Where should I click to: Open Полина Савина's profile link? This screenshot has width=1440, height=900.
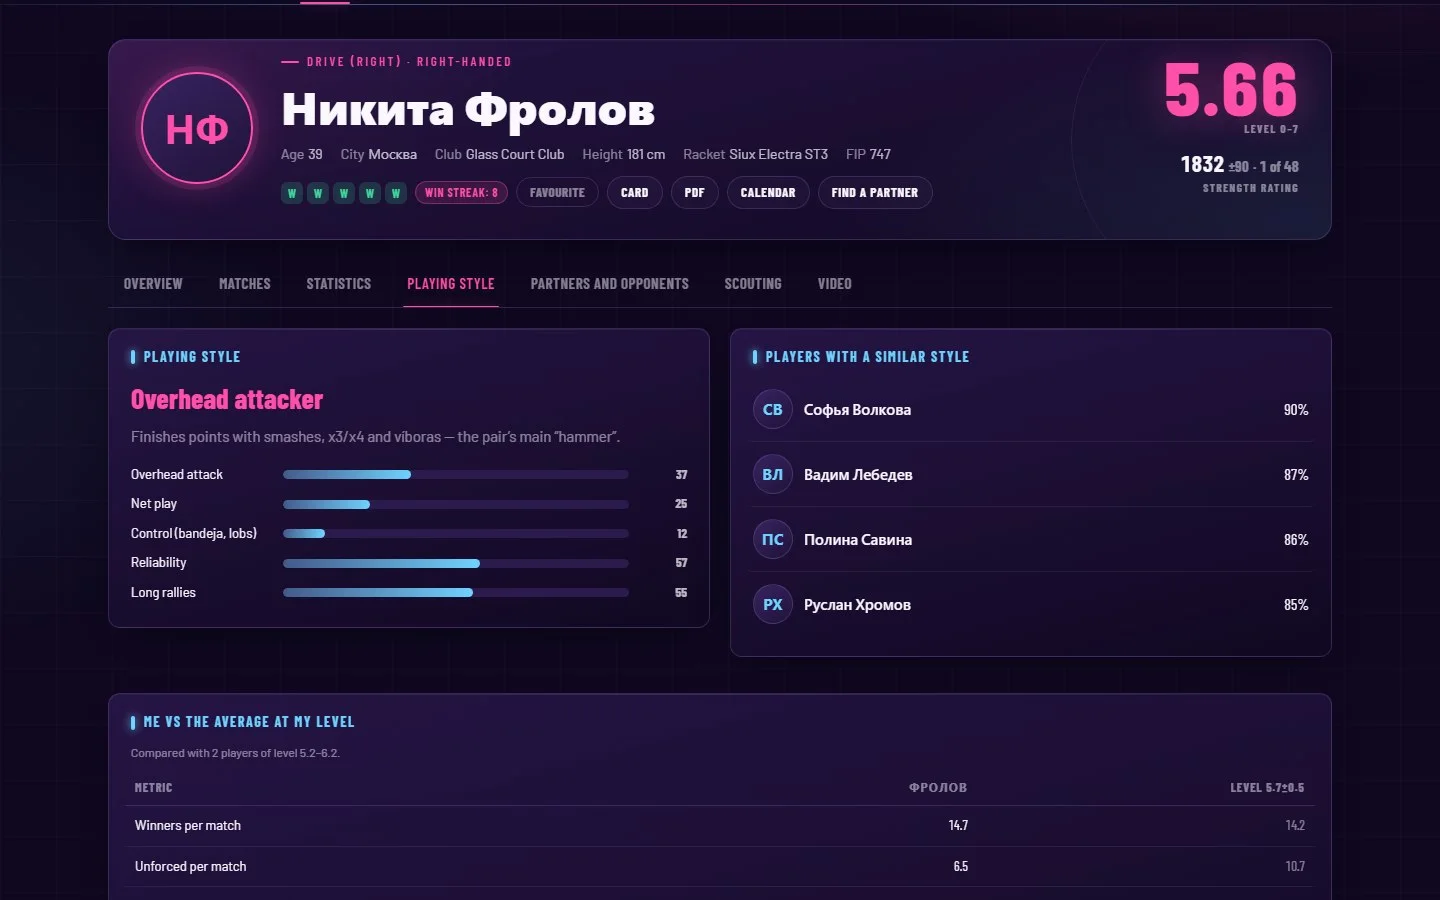click(858, 539)
